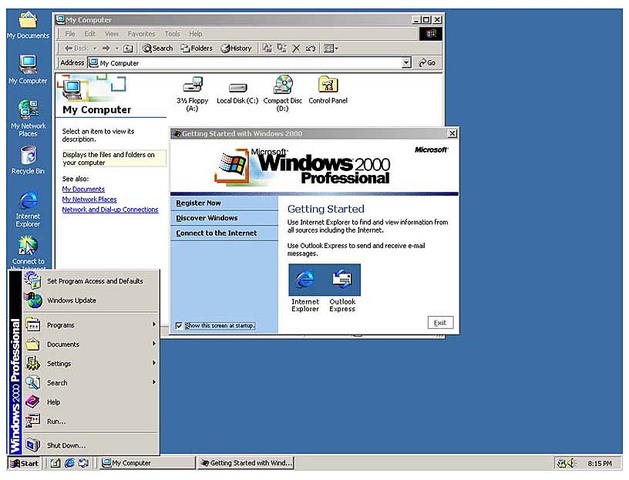Open Windows Update from Start menu
The image size is (629, 480).
[x=91, y=300]
